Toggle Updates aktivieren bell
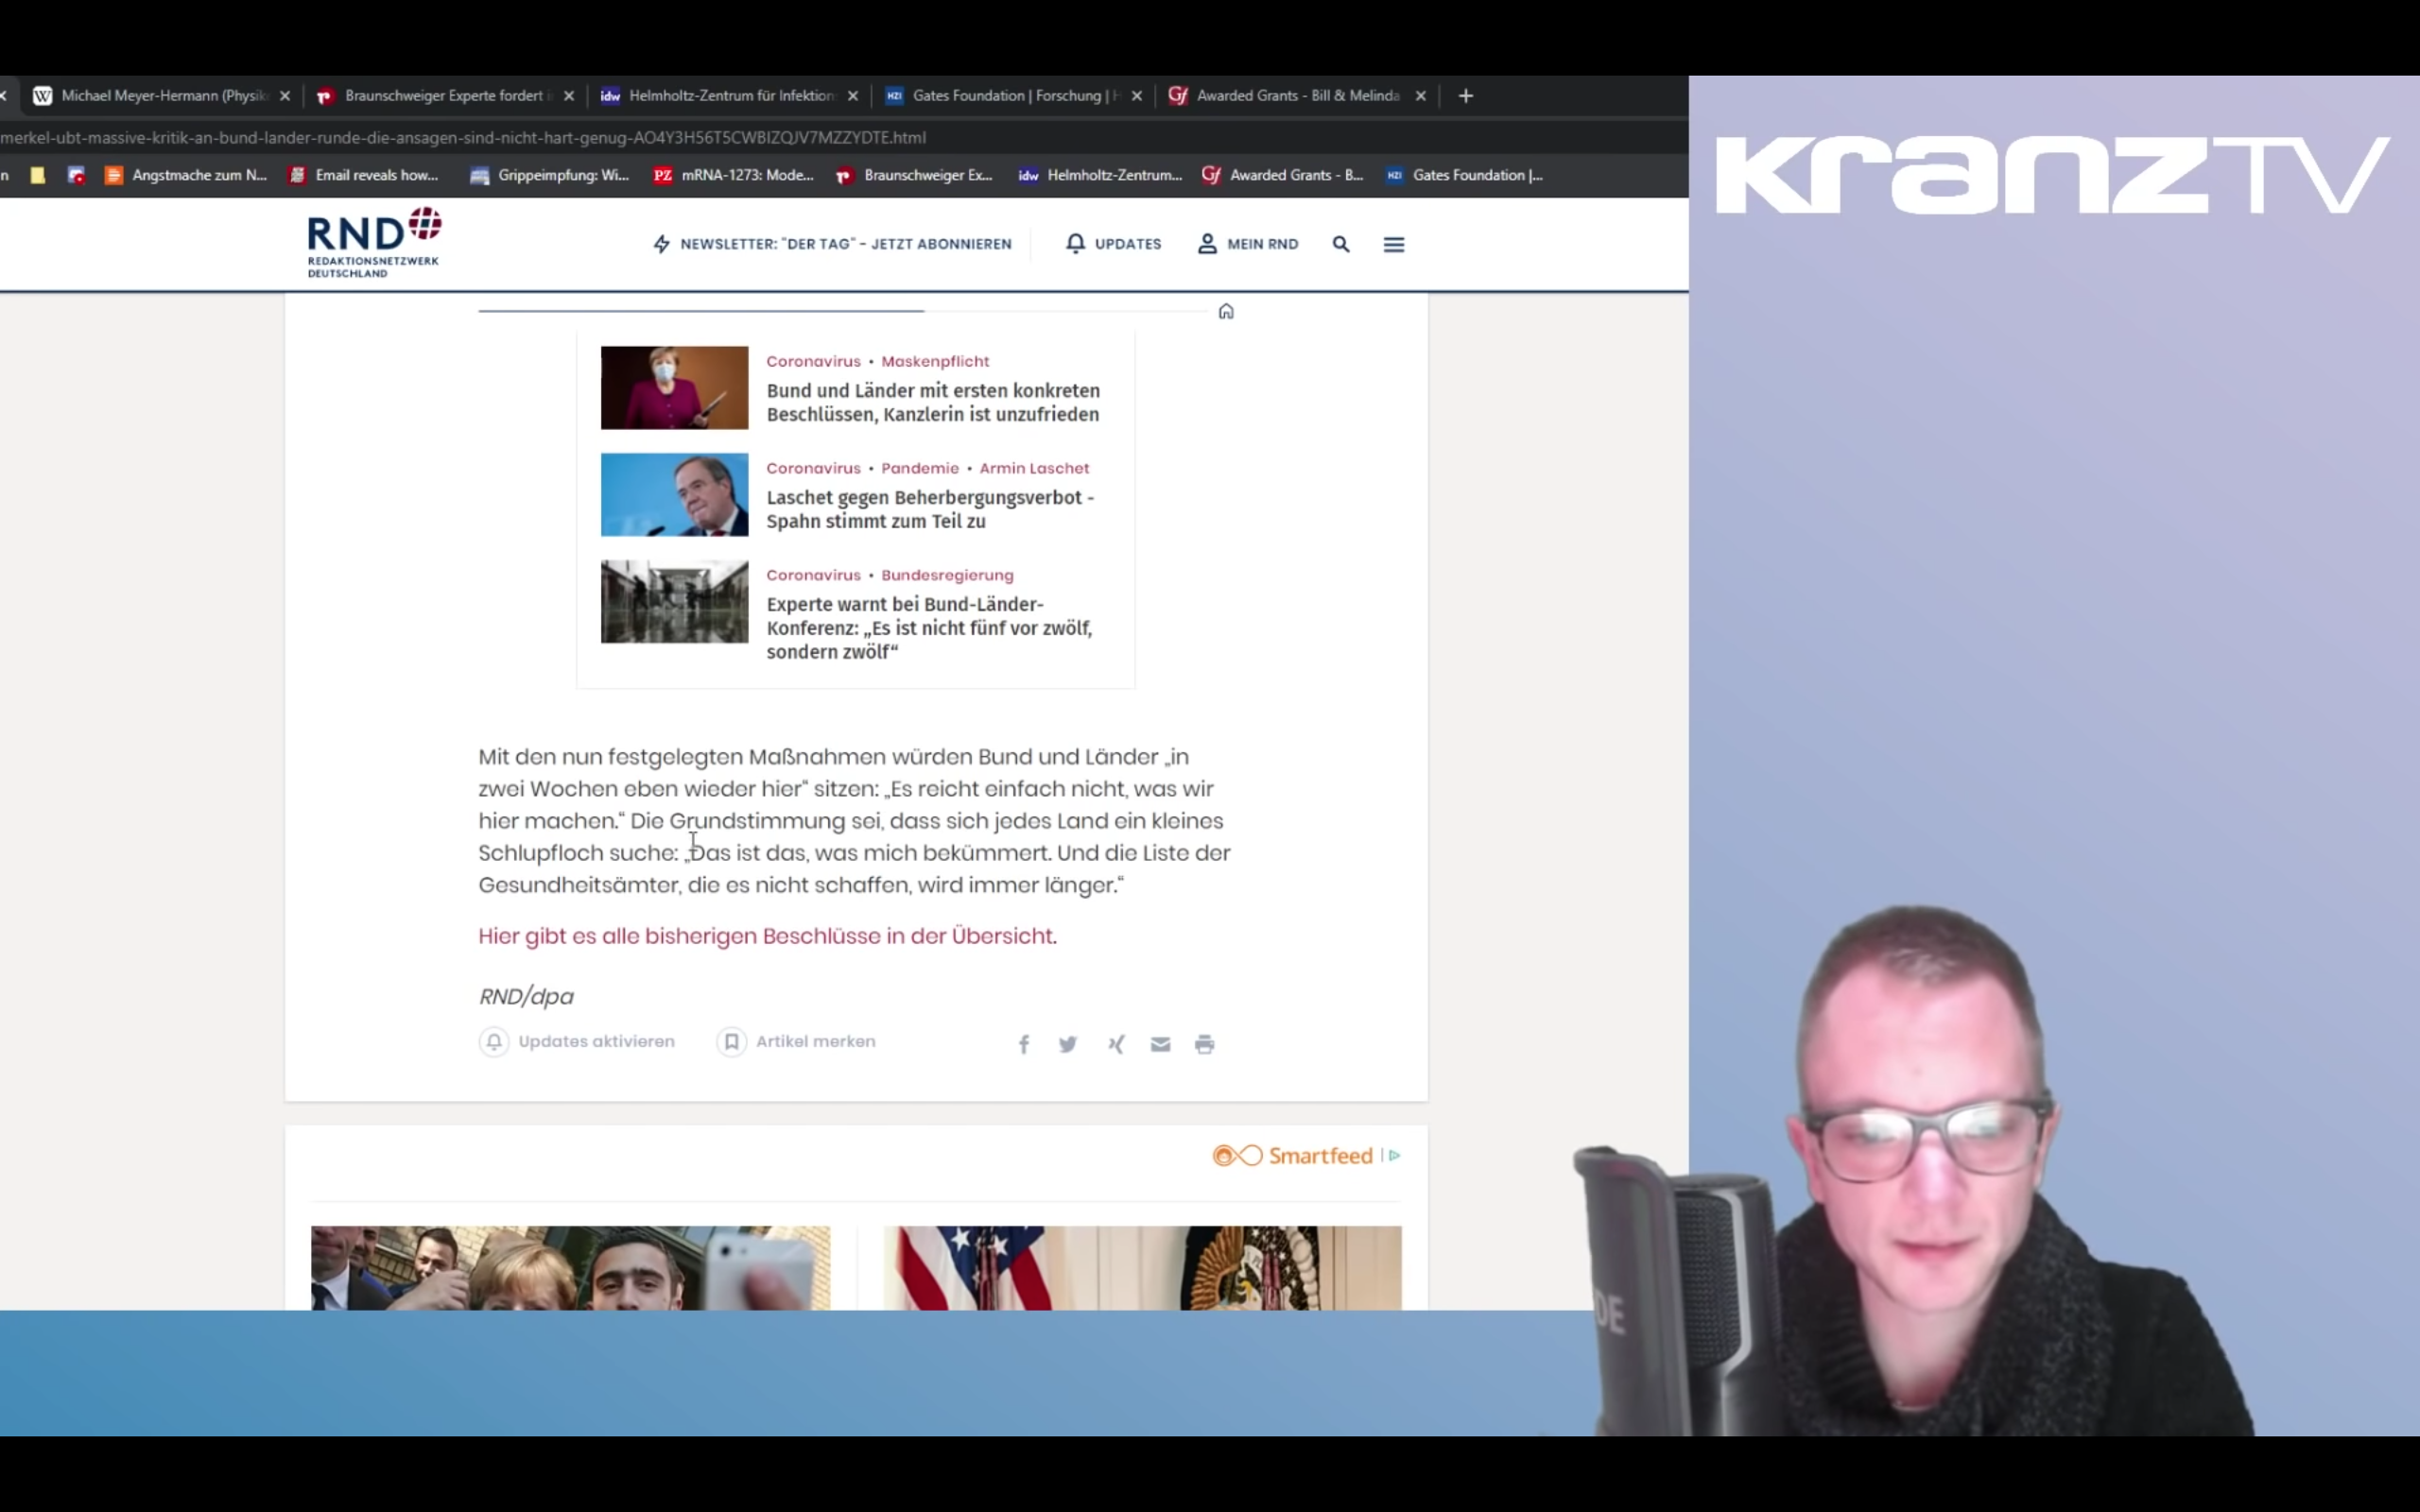Screen dimensions: 2420x1512 pos(494,1041)
